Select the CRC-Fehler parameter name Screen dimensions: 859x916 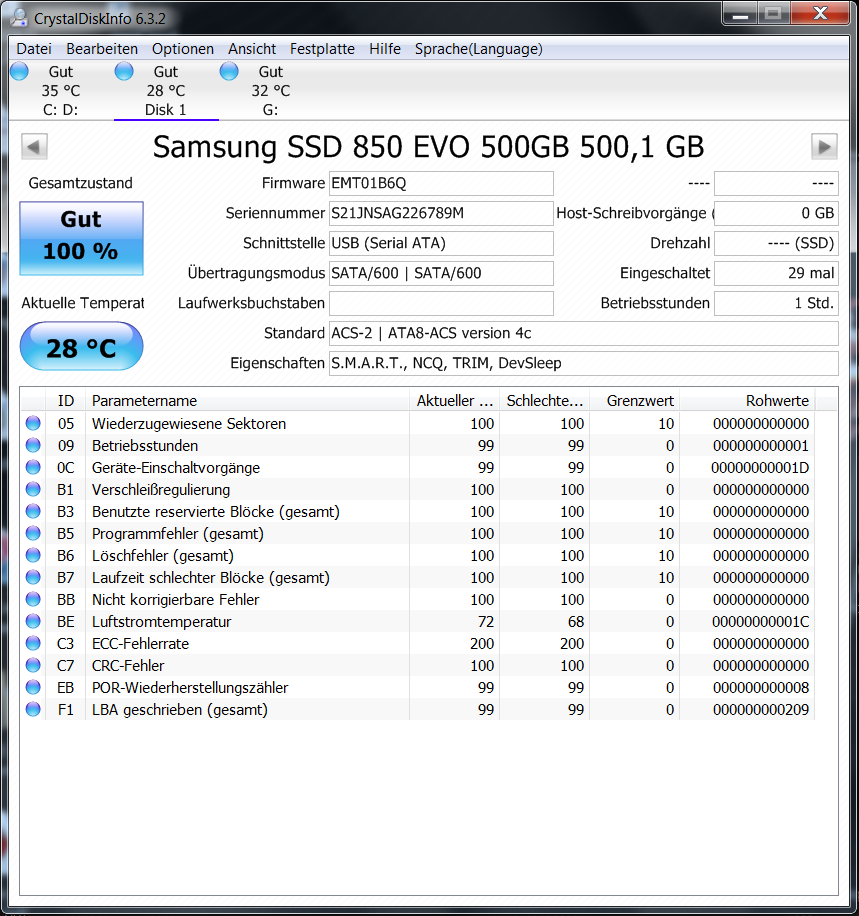[128, 666]
